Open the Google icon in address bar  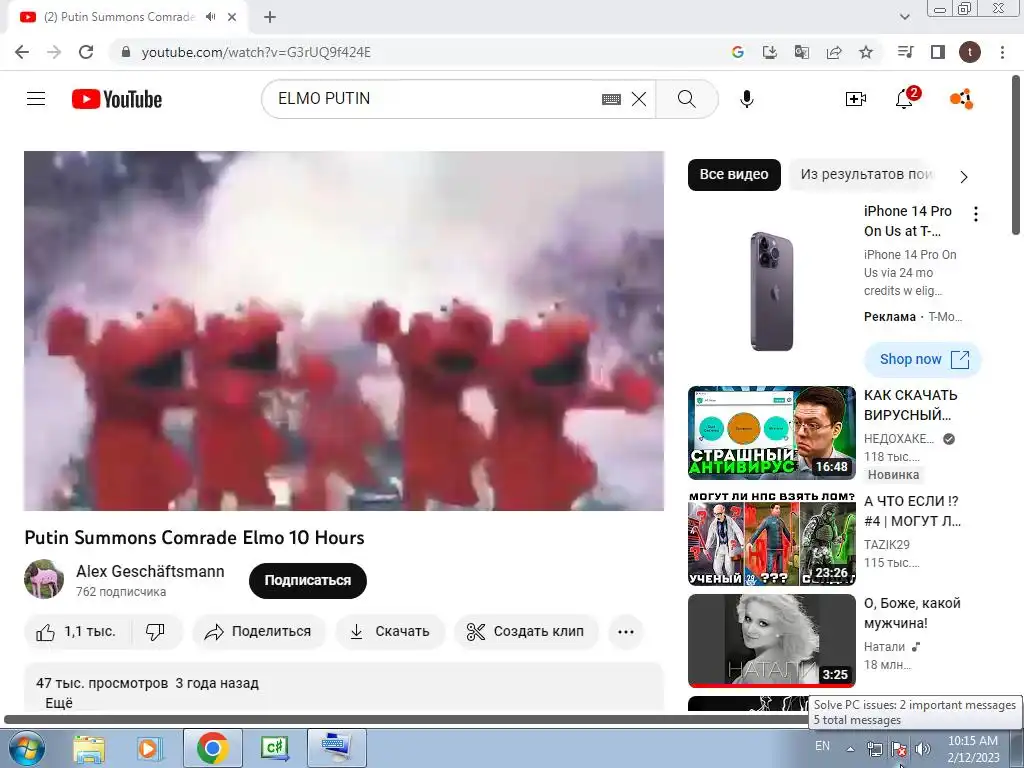pyautogui.click(x=738, y=52)
